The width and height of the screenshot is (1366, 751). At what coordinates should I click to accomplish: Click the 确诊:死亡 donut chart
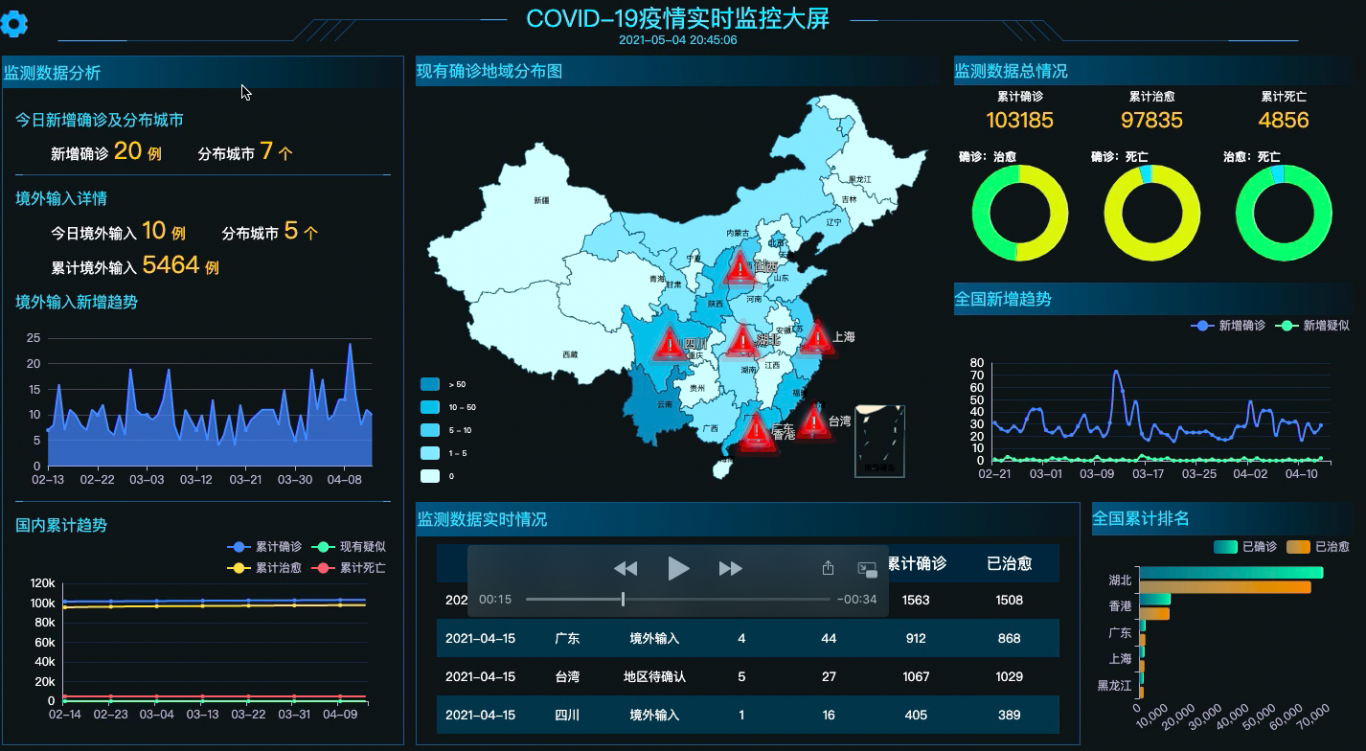tap(1152, 213)
